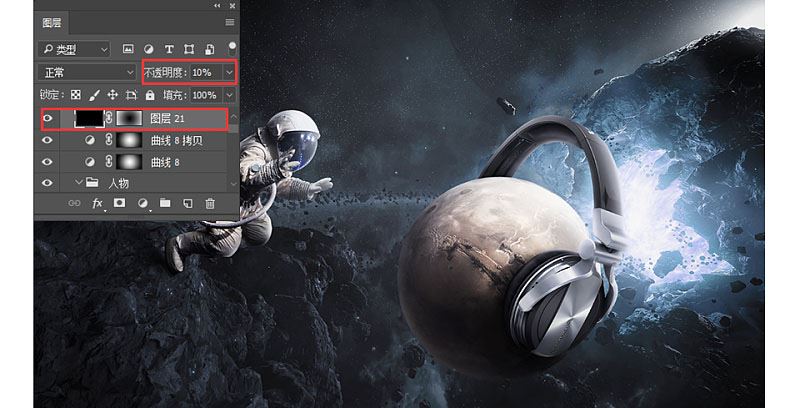Hide layer 曲线 8 拷贝 via eye icon

(47, 140)
